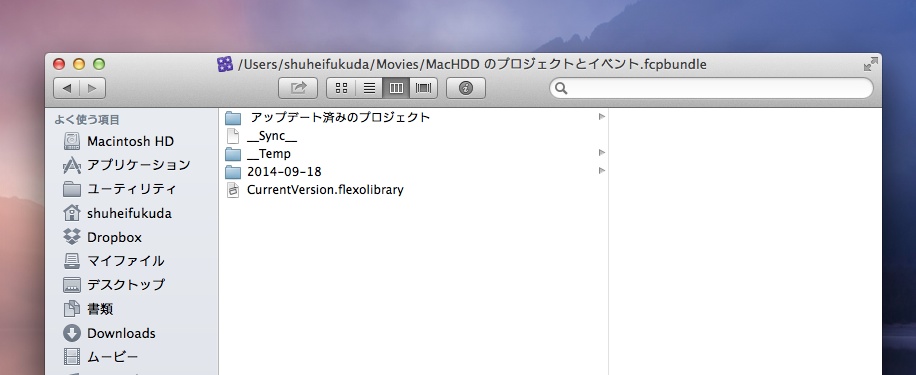
Task: Open Downloads in the sidebar
Action: [121, 333]
